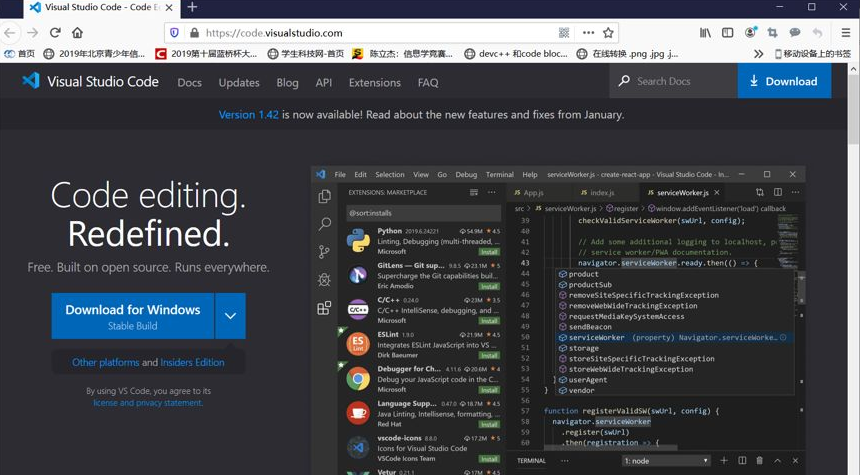
Task: Open a new browser tab with plus
Action: click(x=192, y=7)
